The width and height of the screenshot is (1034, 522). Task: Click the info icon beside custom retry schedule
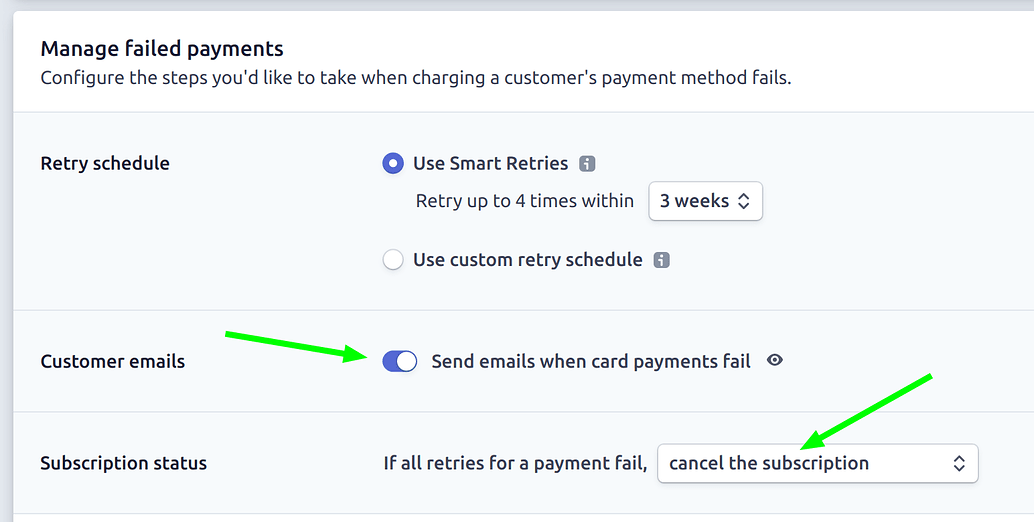click(661, 260)
